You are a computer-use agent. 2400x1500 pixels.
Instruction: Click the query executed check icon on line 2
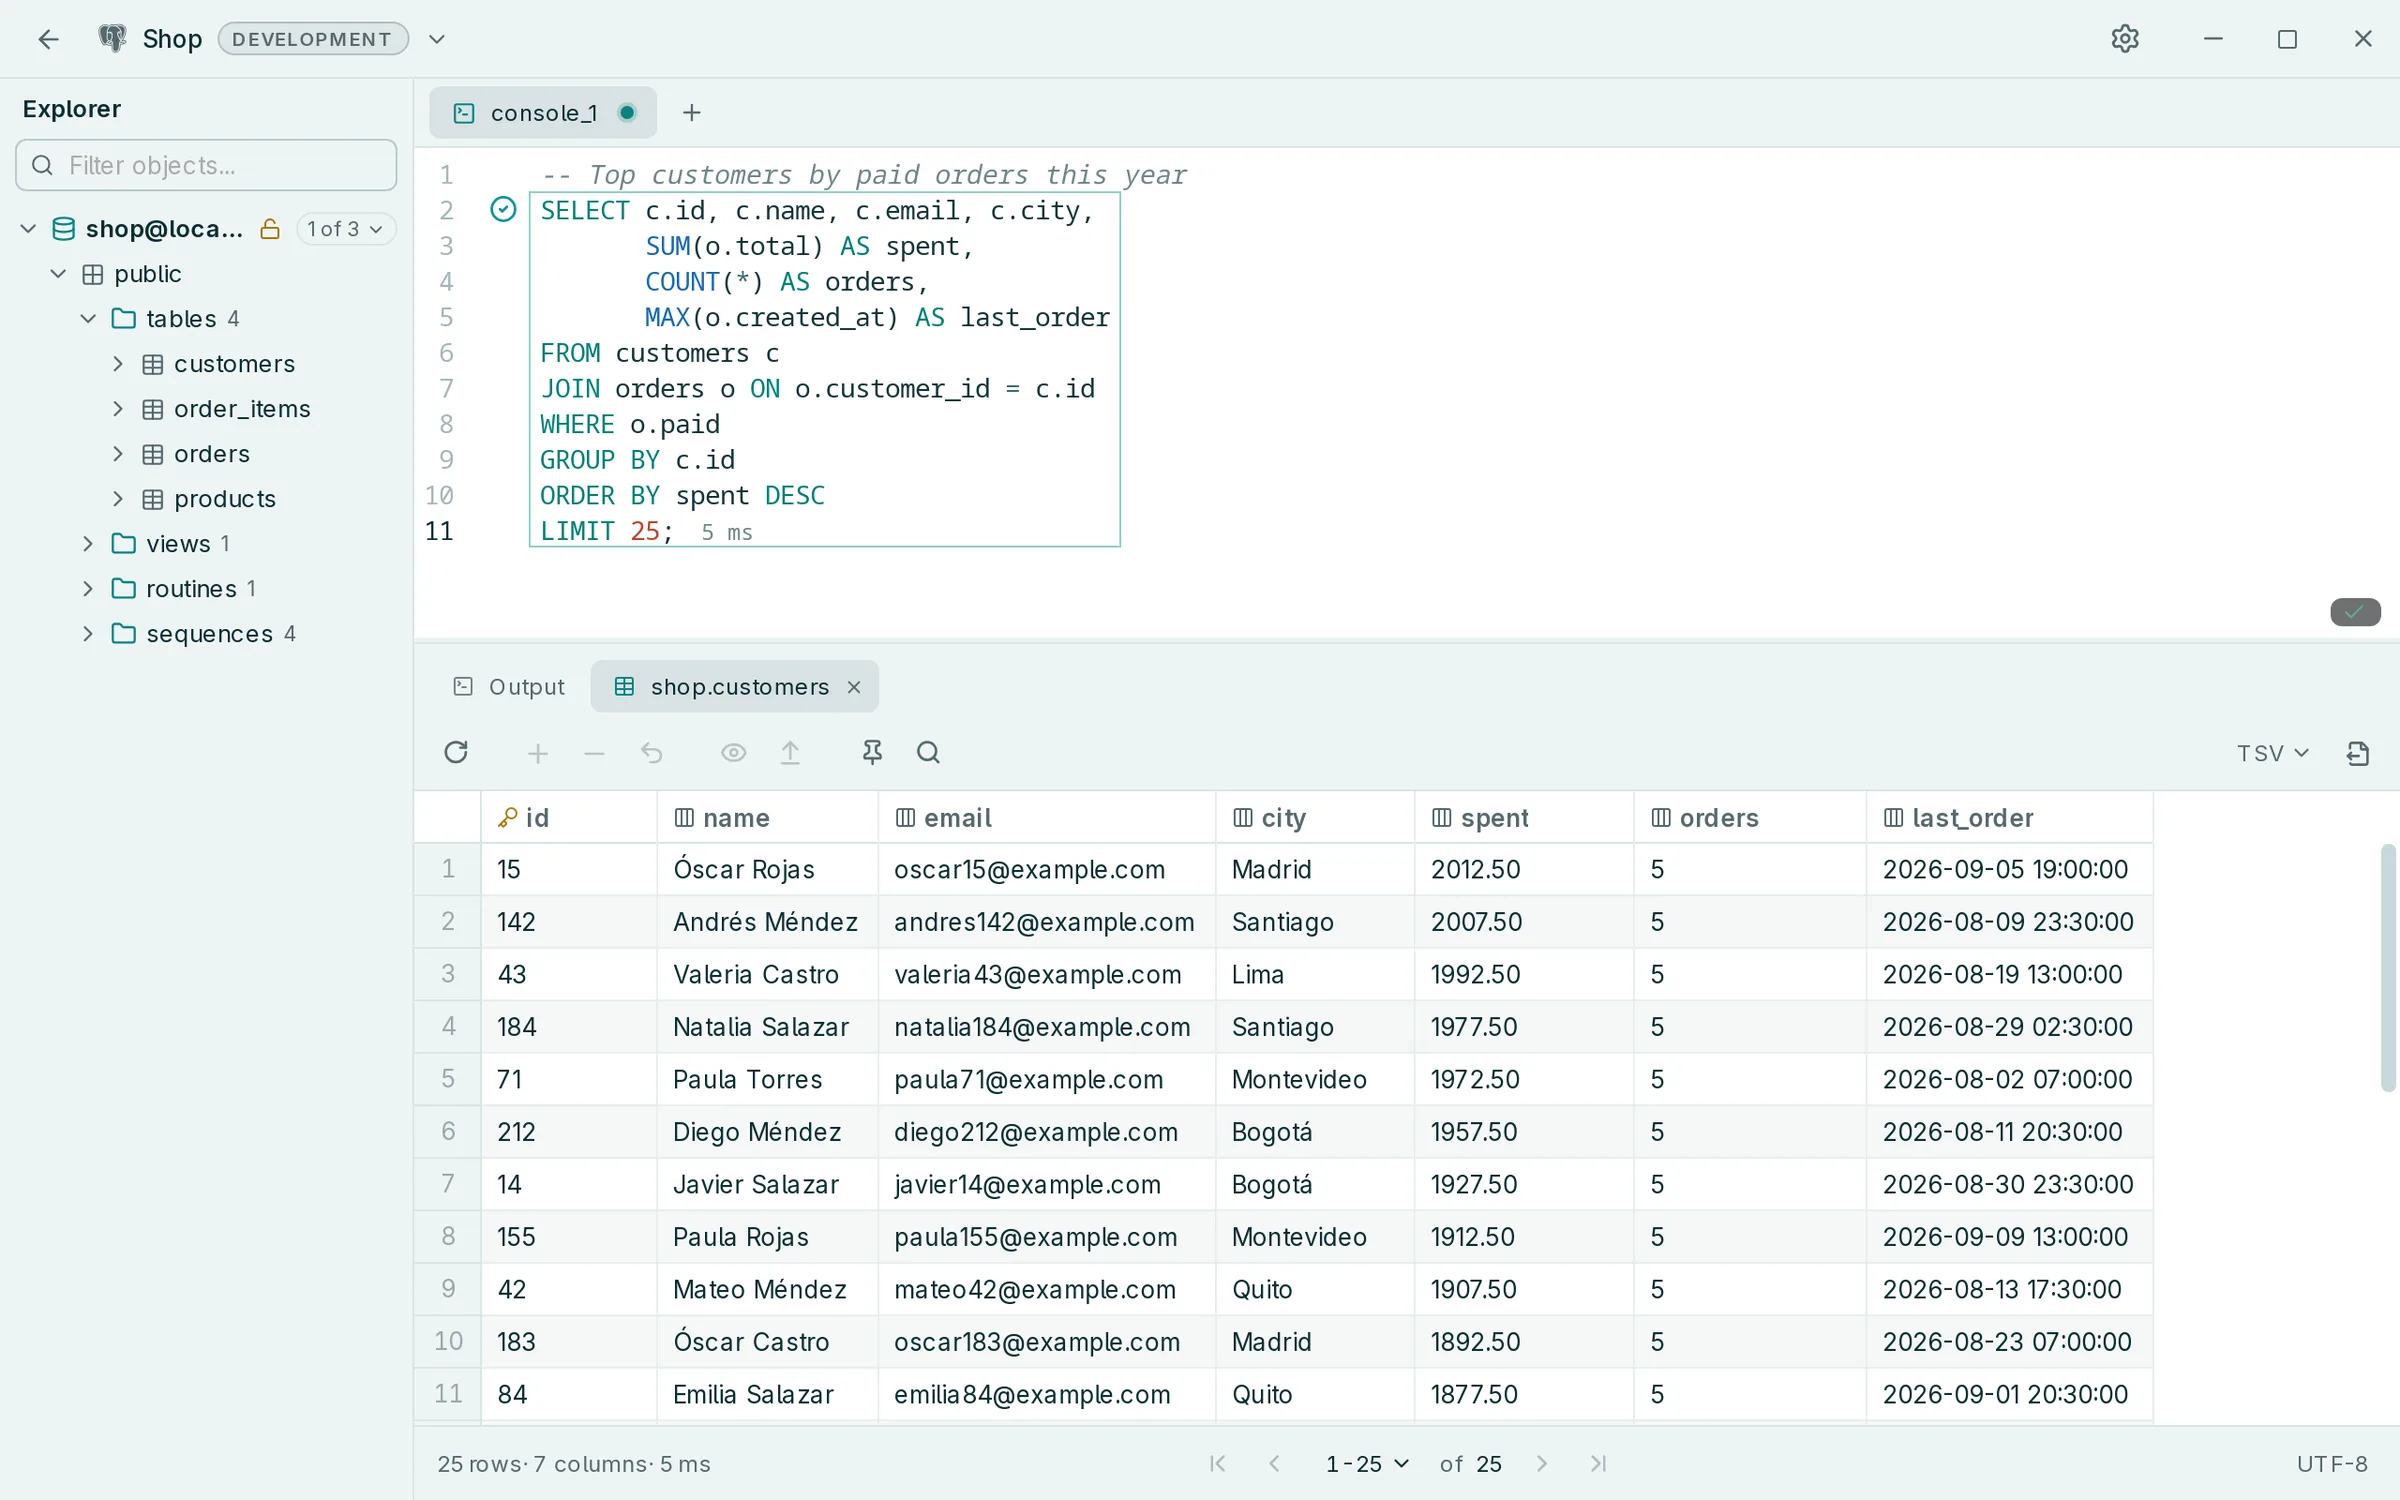coord(503,210)
